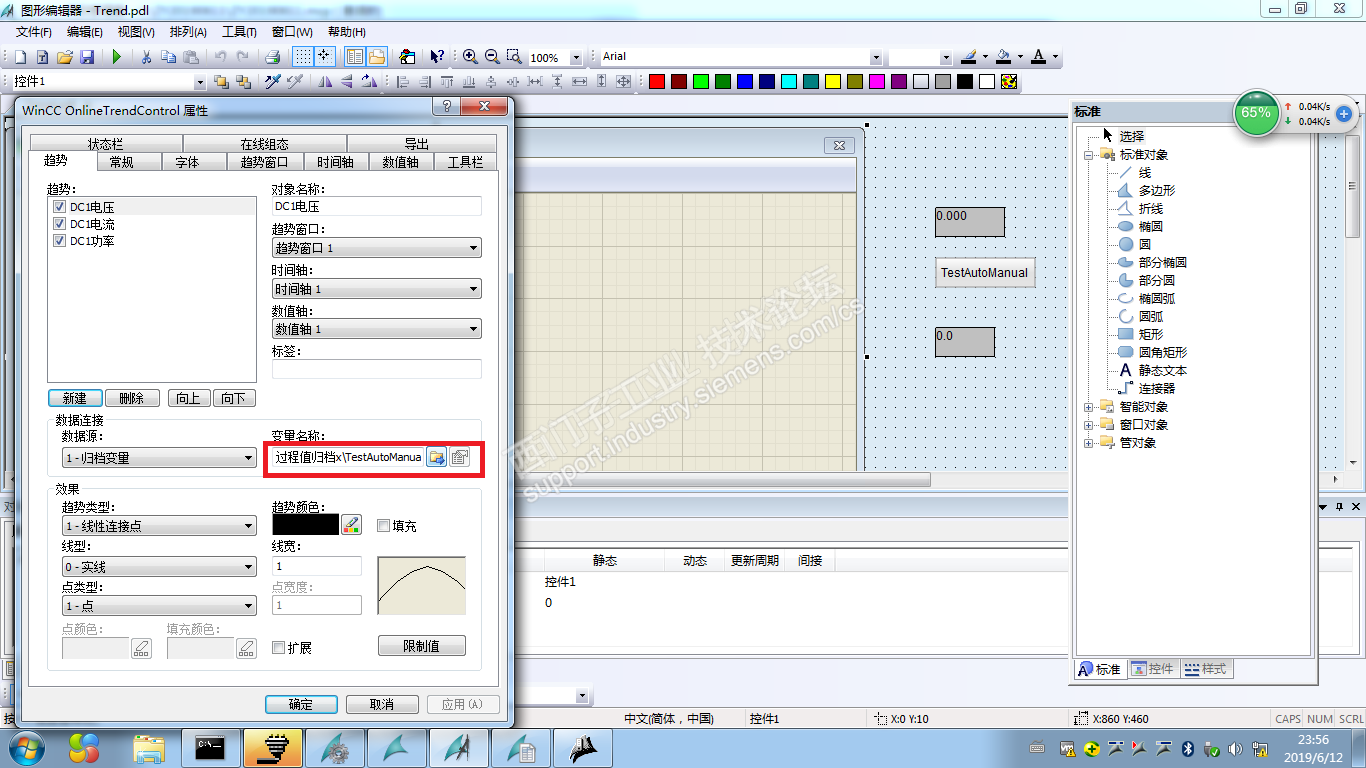Click the 限制值 button
This screenshot has width=1366, height=768.
click(421, 646)
